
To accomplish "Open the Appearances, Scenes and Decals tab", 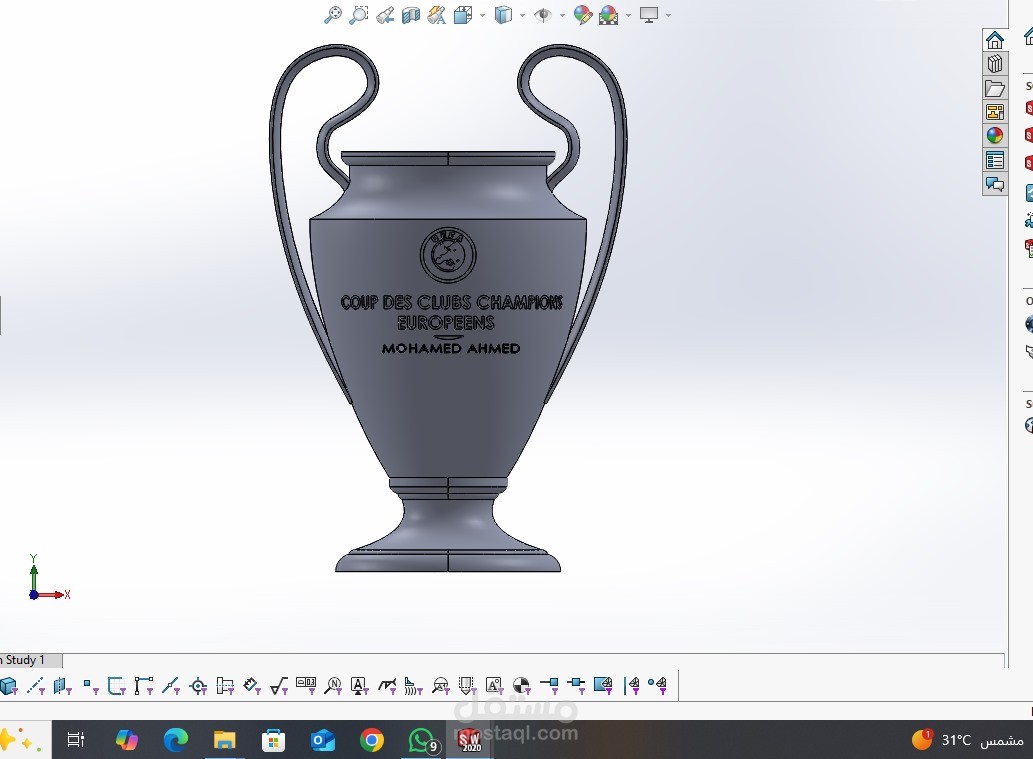I will pyautogui.click(x=995, y=136).
